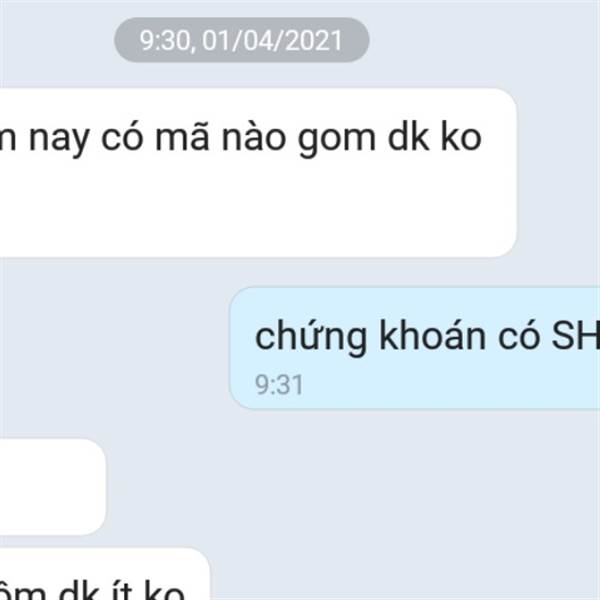Tap the 9:30, 01/04/2021 date label
The height and width of the screenshot is (600, 600).
241,40
